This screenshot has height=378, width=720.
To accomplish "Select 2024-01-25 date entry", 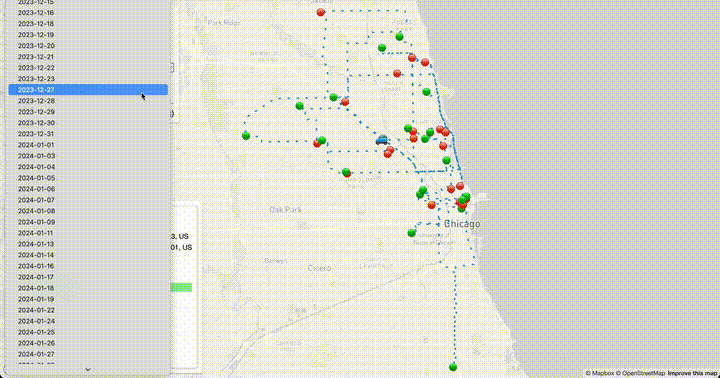I will [x=88, y=332].
